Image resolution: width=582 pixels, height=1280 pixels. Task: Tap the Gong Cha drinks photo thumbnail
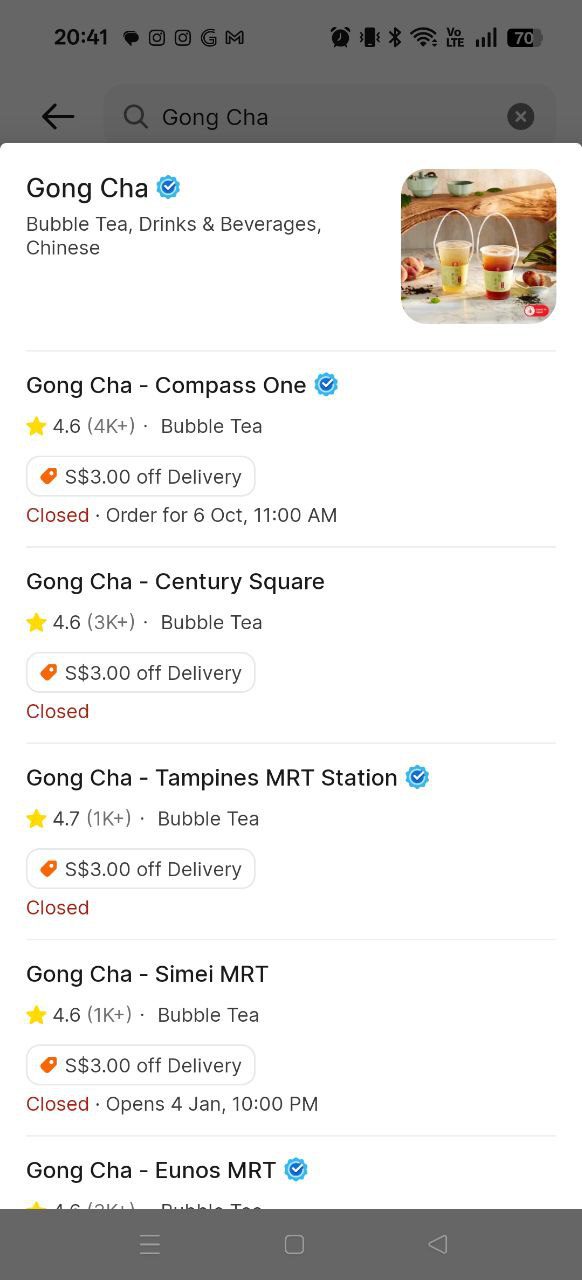tap(478, 246)
